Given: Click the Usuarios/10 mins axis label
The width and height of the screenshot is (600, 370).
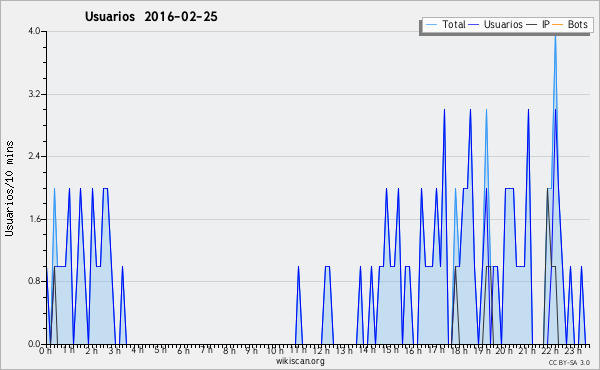Looking at the screenshot, I should pyautogui.click(x=10, y=188).
